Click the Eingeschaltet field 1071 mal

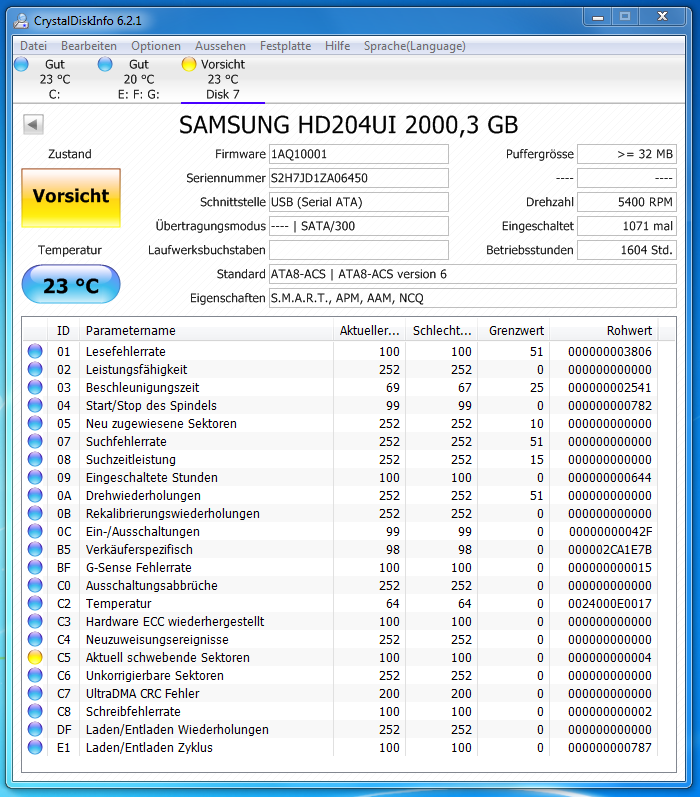pyautogui.click(x=627, y=226)
